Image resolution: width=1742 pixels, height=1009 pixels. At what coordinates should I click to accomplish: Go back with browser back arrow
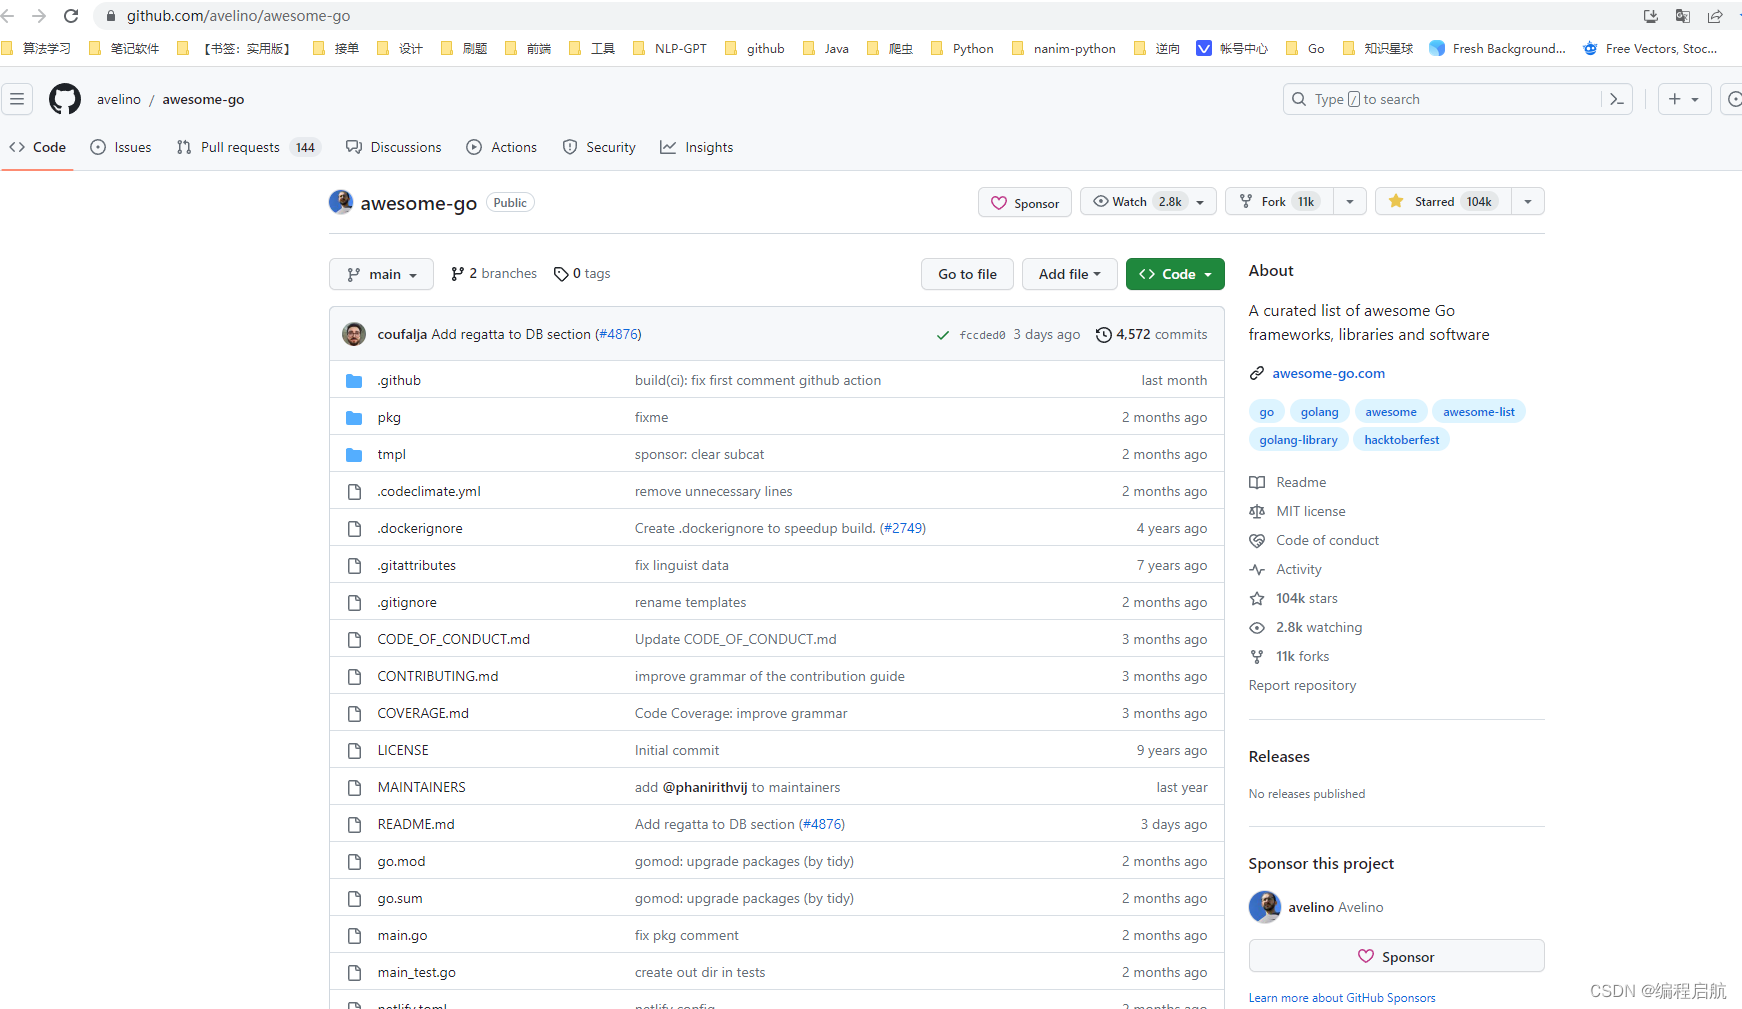[8, 16]
